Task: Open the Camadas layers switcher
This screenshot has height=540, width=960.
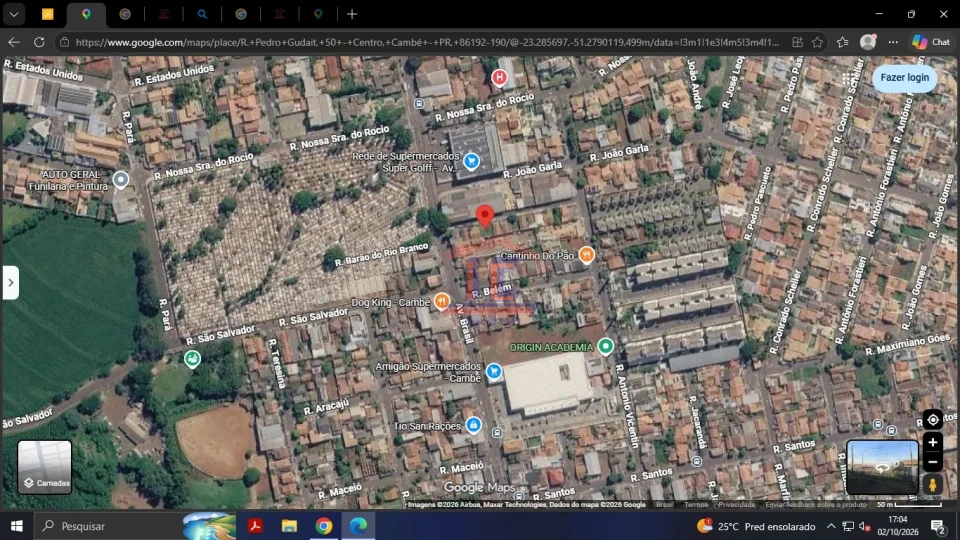Action: point(45,467)
